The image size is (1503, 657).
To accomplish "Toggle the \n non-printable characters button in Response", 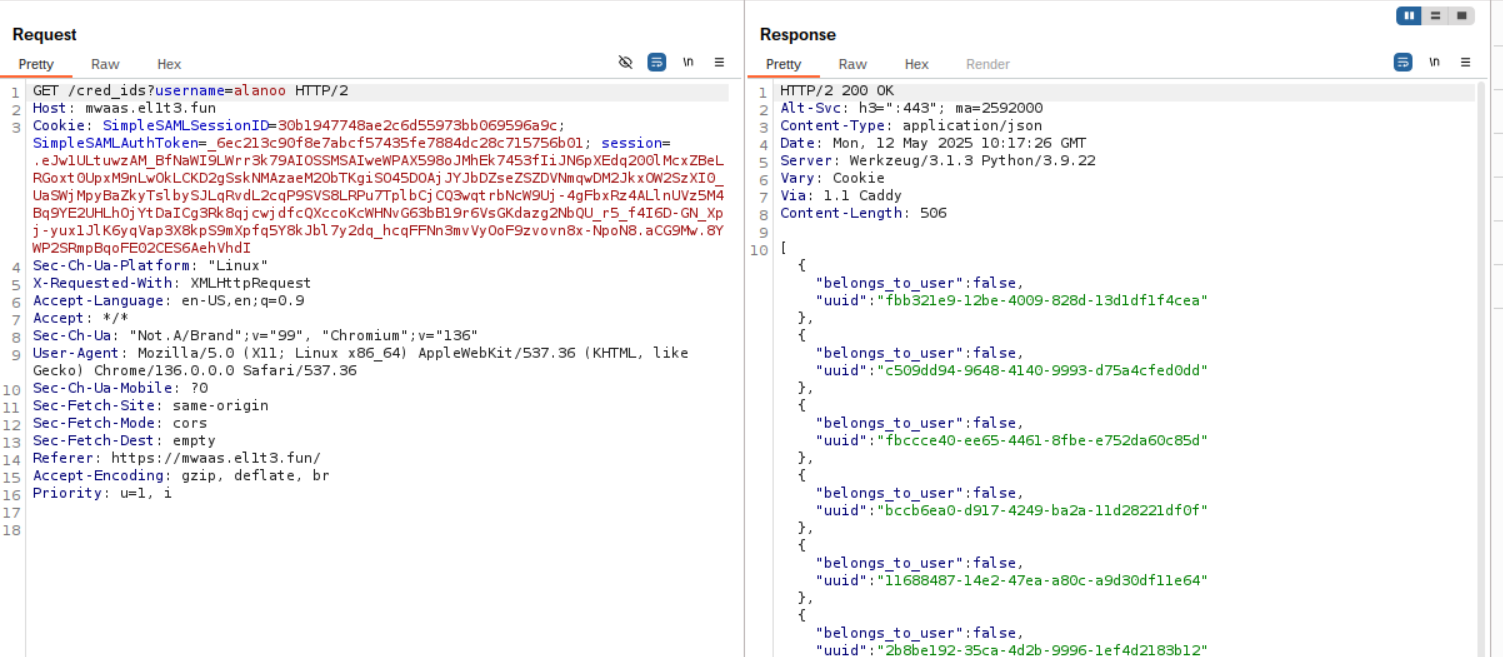I will (x=1434, y=62).
